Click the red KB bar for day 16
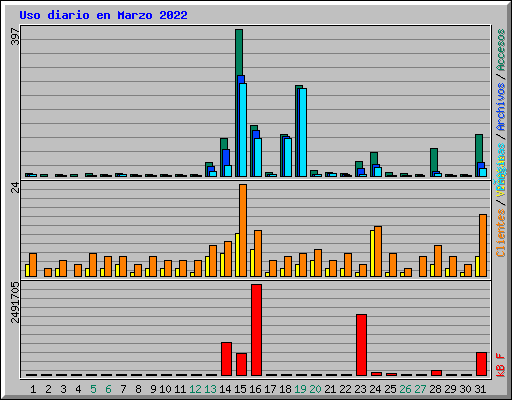Image resolution: width=512 pixels, height=400 pixels. click(256, 330)
